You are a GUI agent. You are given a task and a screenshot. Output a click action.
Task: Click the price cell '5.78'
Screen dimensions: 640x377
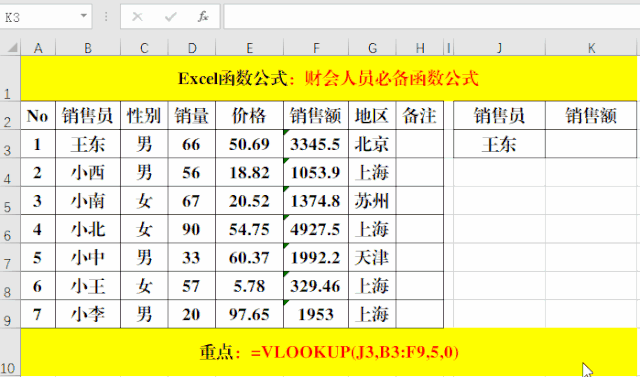click(249, 286)
